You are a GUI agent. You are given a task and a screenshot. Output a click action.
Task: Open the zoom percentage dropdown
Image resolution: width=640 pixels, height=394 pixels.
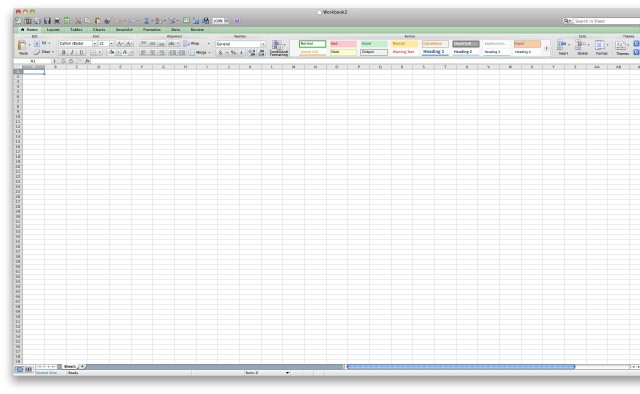[x=227, y=21]
